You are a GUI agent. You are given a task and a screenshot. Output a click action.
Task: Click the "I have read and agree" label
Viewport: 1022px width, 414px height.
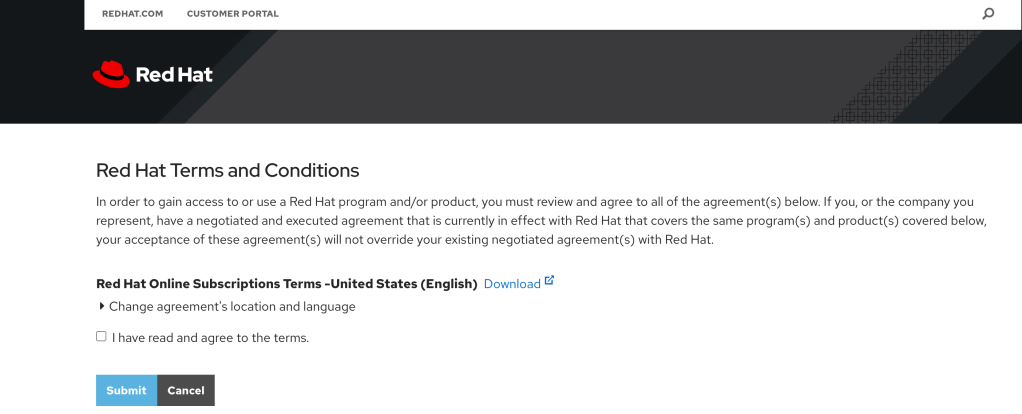click(x=211, y=338)
